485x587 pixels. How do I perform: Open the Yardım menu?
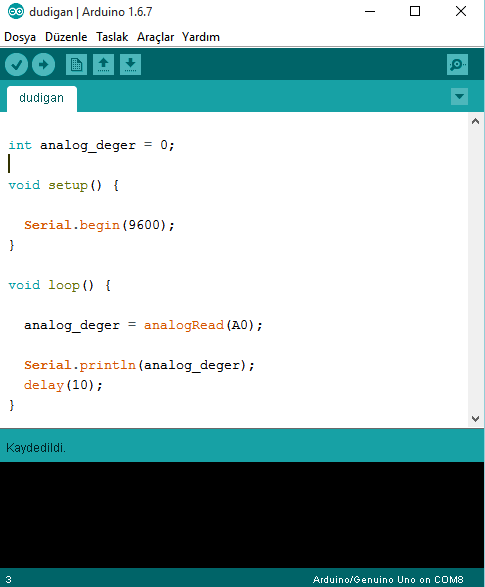coord(201,37)
